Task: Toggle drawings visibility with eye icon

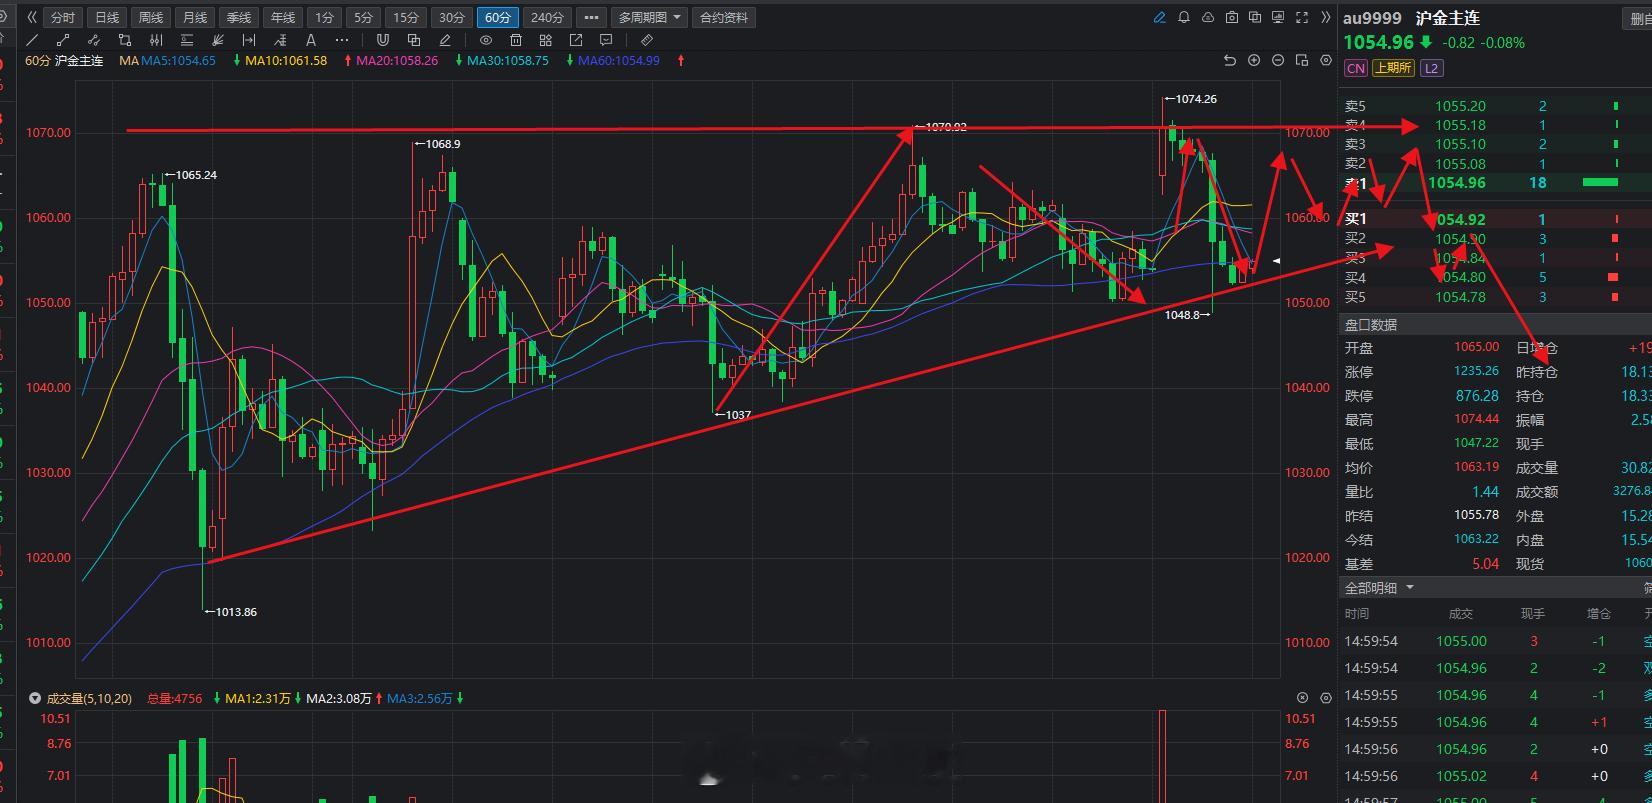Action: coord(486,40)
